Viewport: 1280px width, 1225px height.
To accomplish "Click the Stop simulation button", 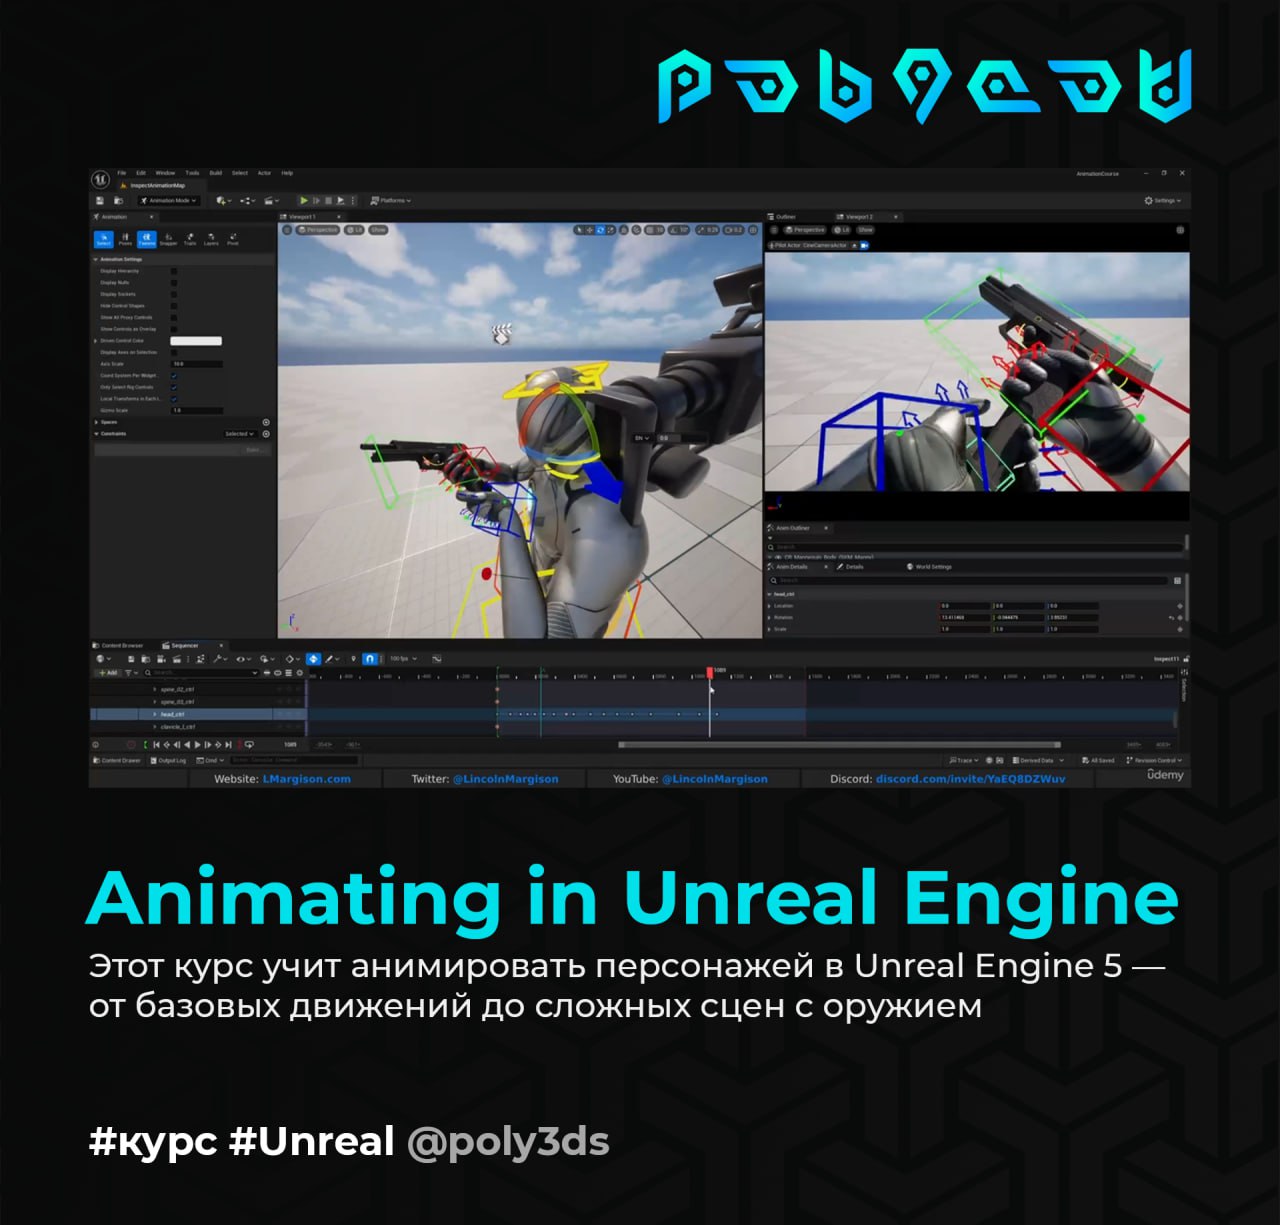I will point(328,200).
